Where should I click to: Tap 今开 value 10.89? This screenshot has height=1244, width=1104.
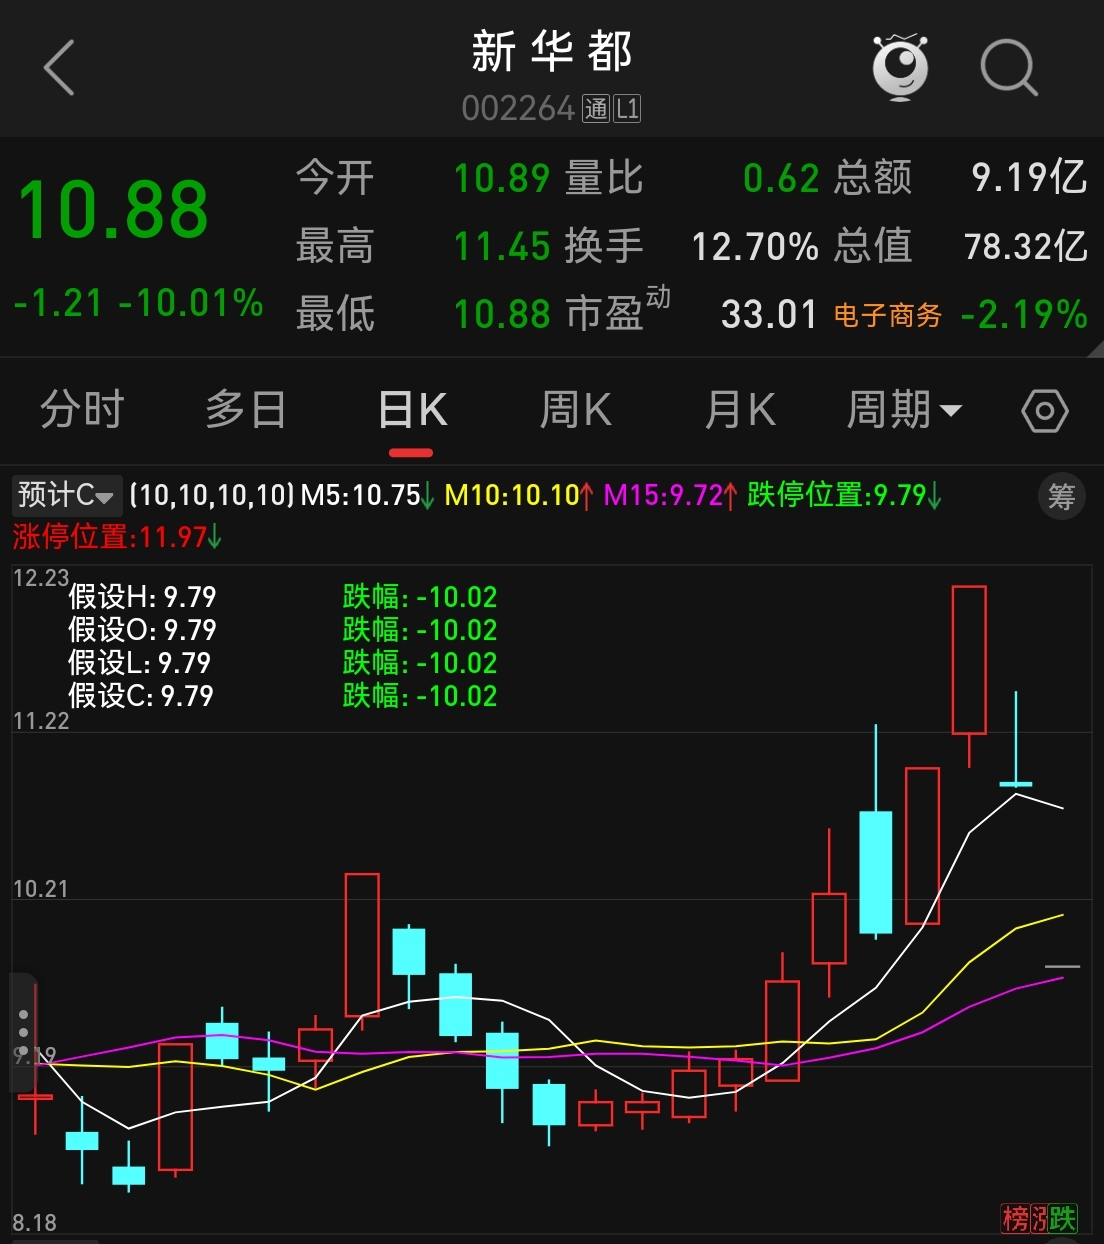pyautogui.click(x=502, y=178)
